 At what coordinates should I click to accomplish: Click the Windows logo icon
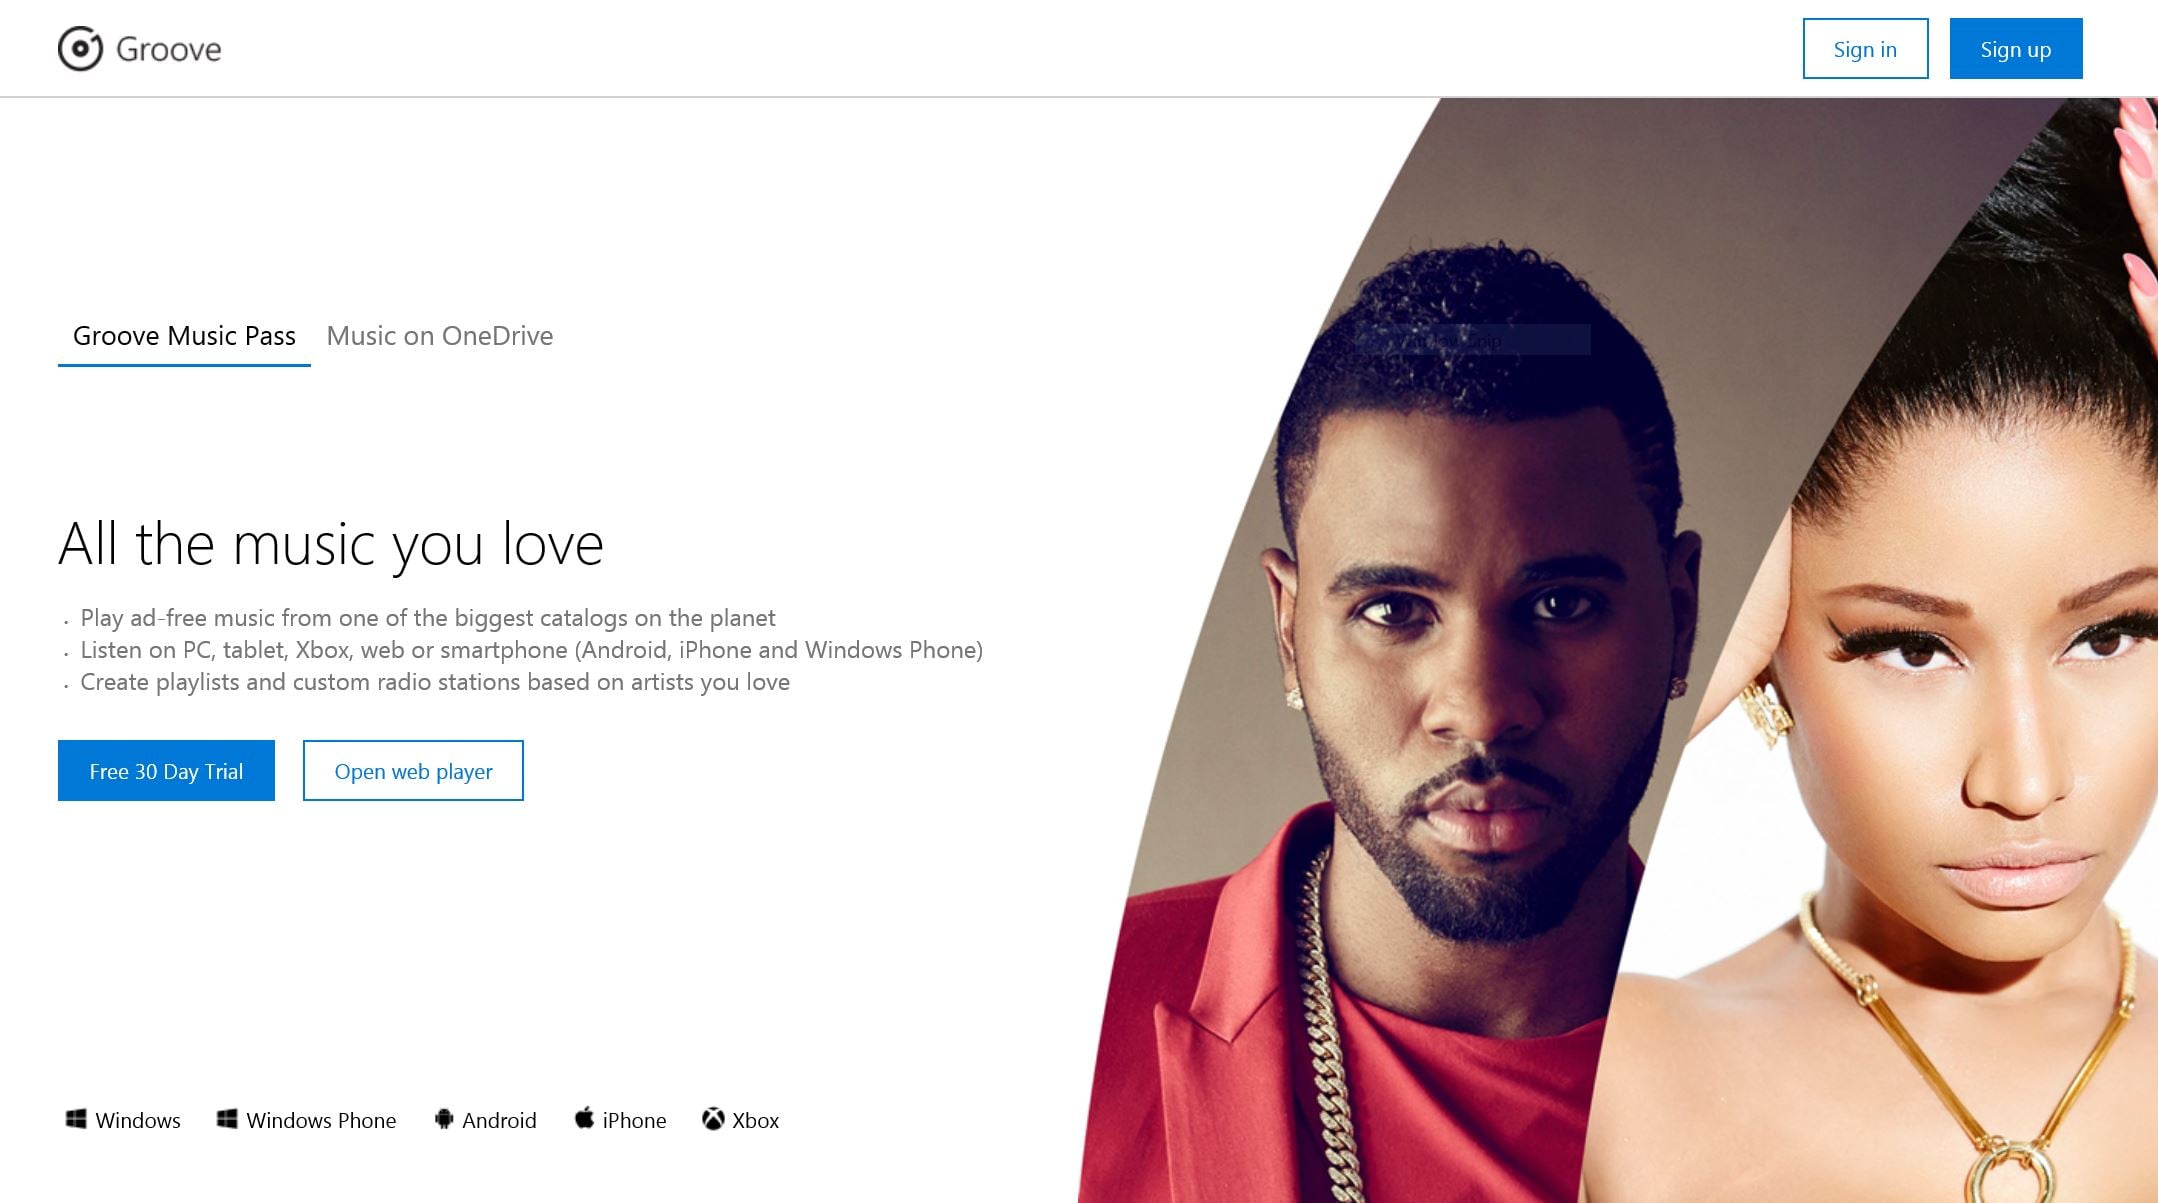pos(76,1119)
